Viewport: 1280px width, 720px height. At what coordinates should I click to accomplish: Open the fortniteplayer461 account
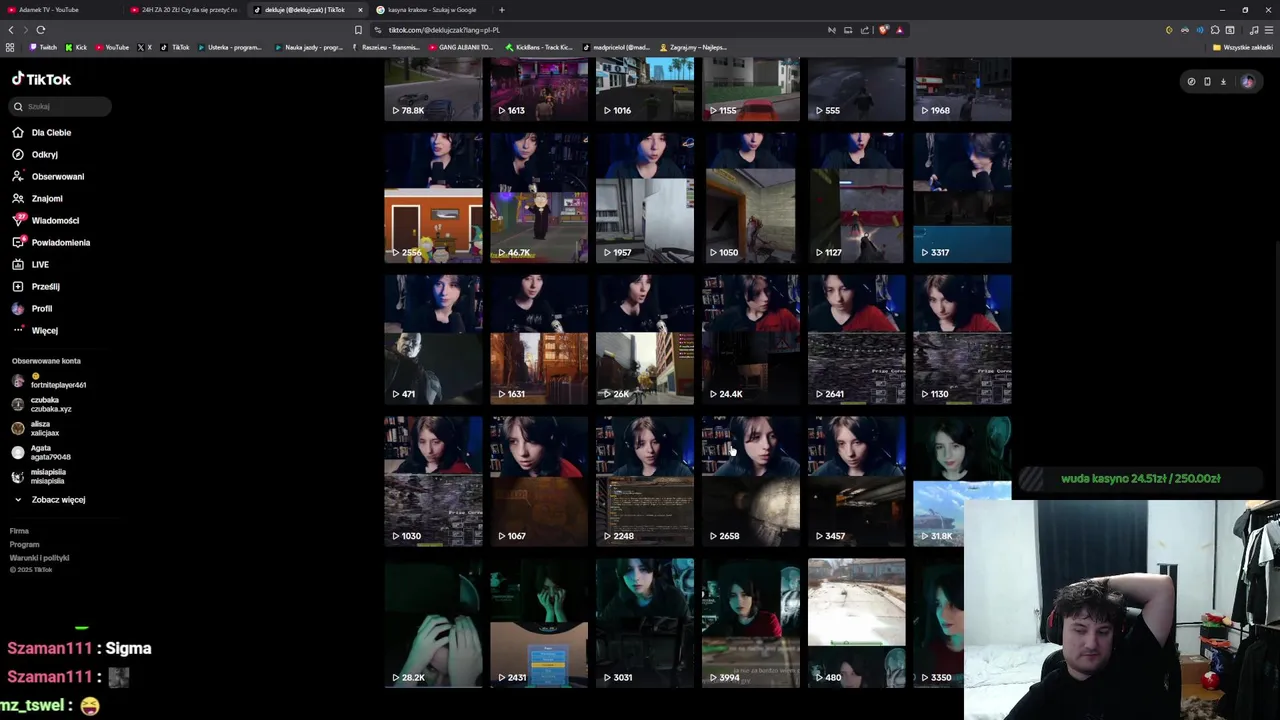tap(49, 381)
